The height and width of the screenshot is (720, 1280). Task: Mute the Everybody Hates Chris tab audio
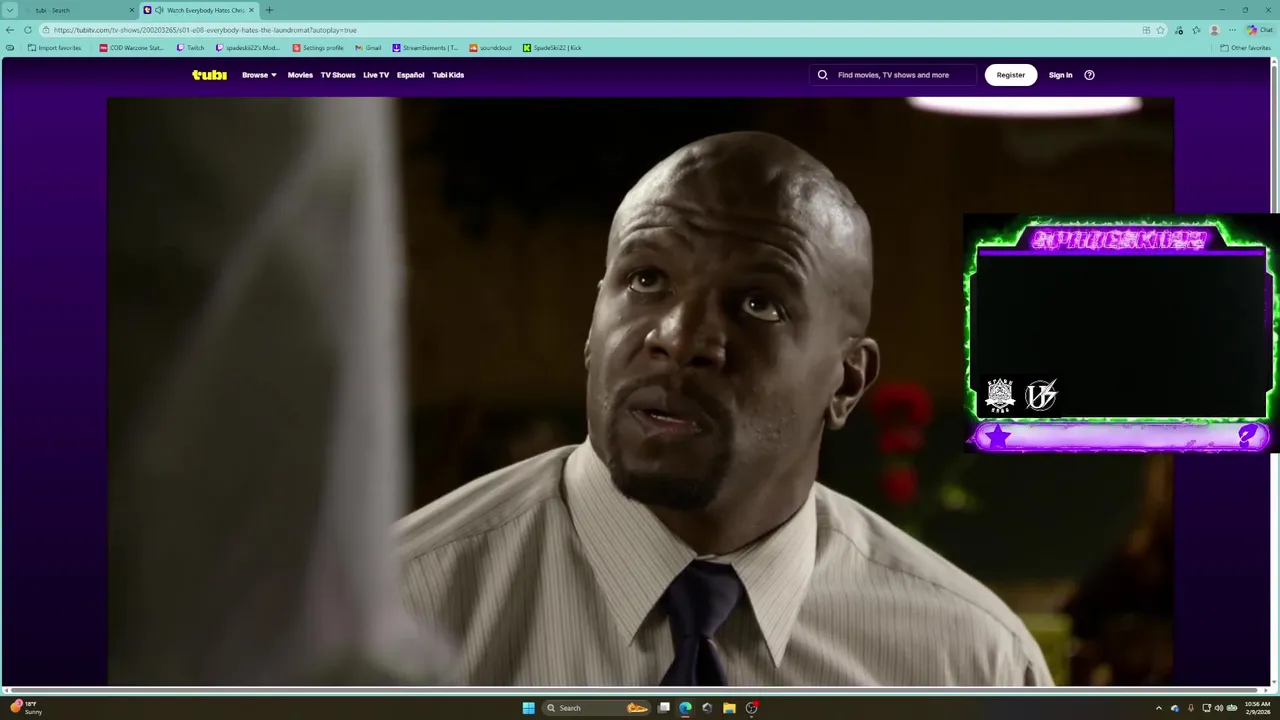click(x=159, y=10)
